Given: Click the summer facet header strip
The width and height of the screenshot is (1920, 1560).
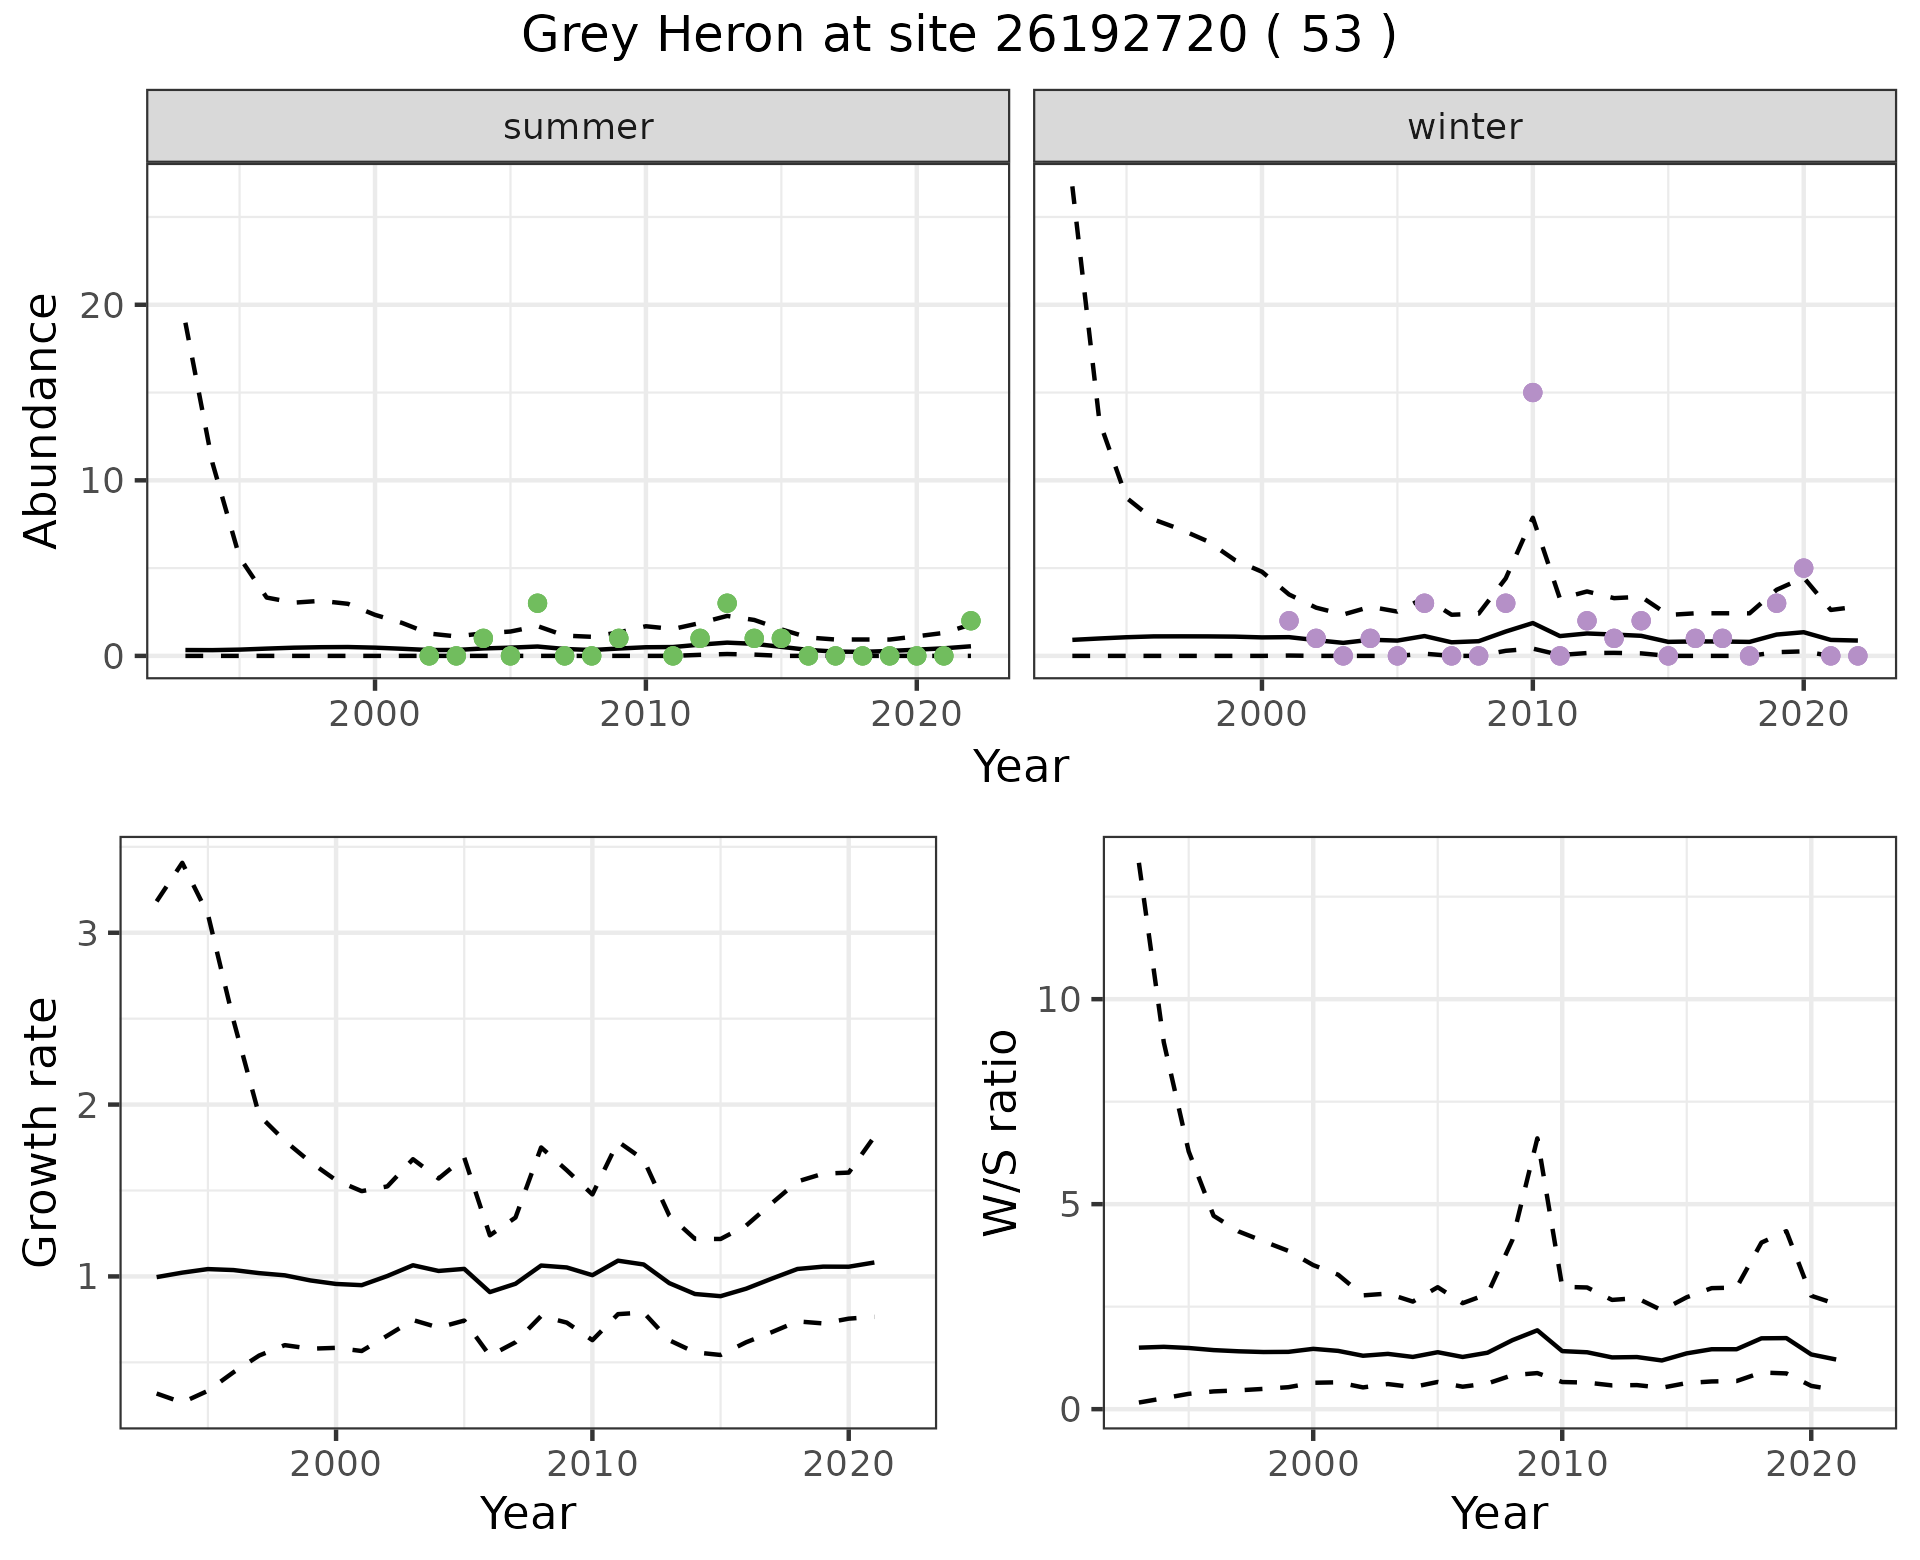Looking at the screenshot, I should point(578,127).
